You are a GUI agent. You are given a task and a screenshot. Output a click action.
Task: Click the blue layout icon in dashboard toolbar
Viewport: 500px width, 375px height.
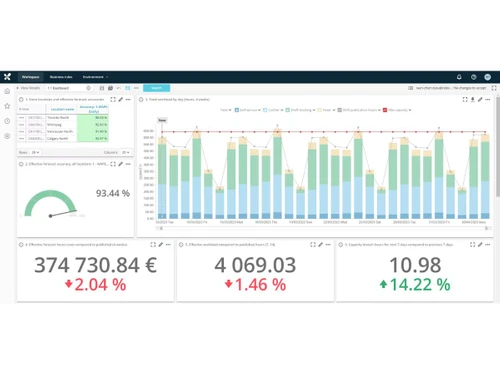[x=128, y=88]
